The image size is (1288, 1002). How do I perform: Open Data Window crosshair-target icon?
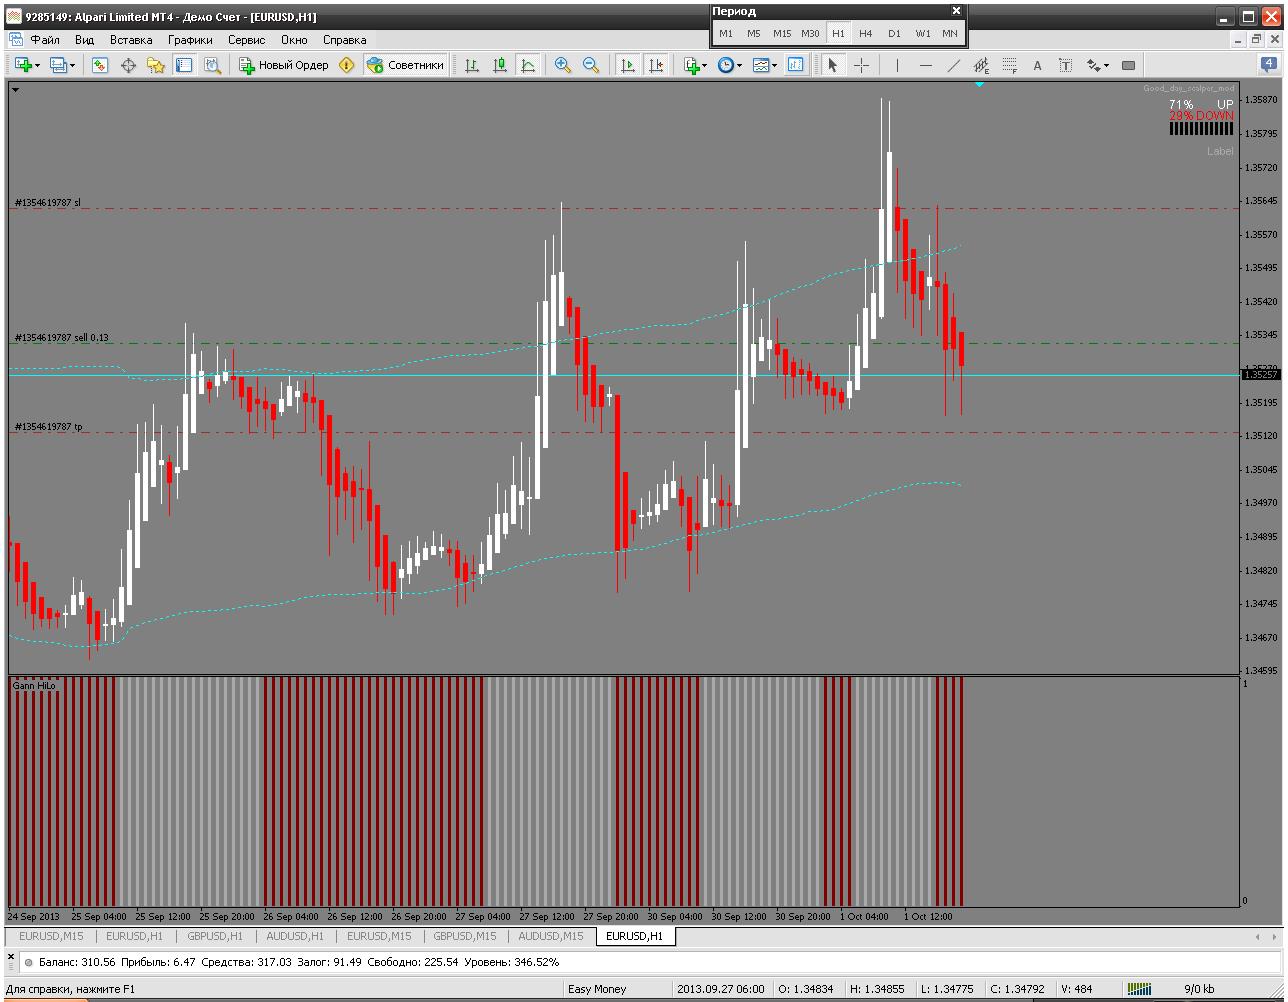coord(128,65)
